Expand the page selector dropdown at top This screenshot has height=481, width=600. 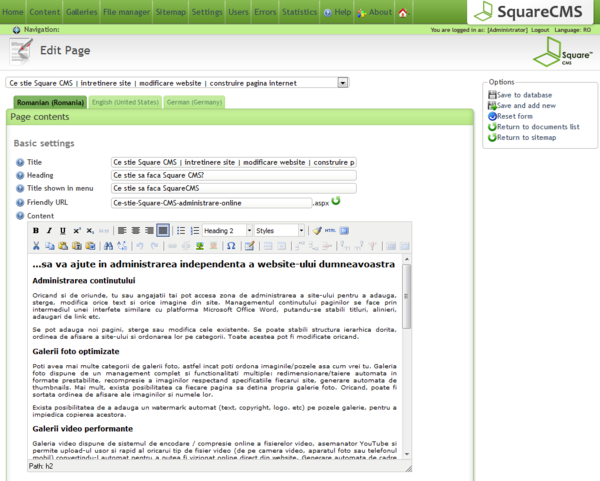tap(343, 83)
